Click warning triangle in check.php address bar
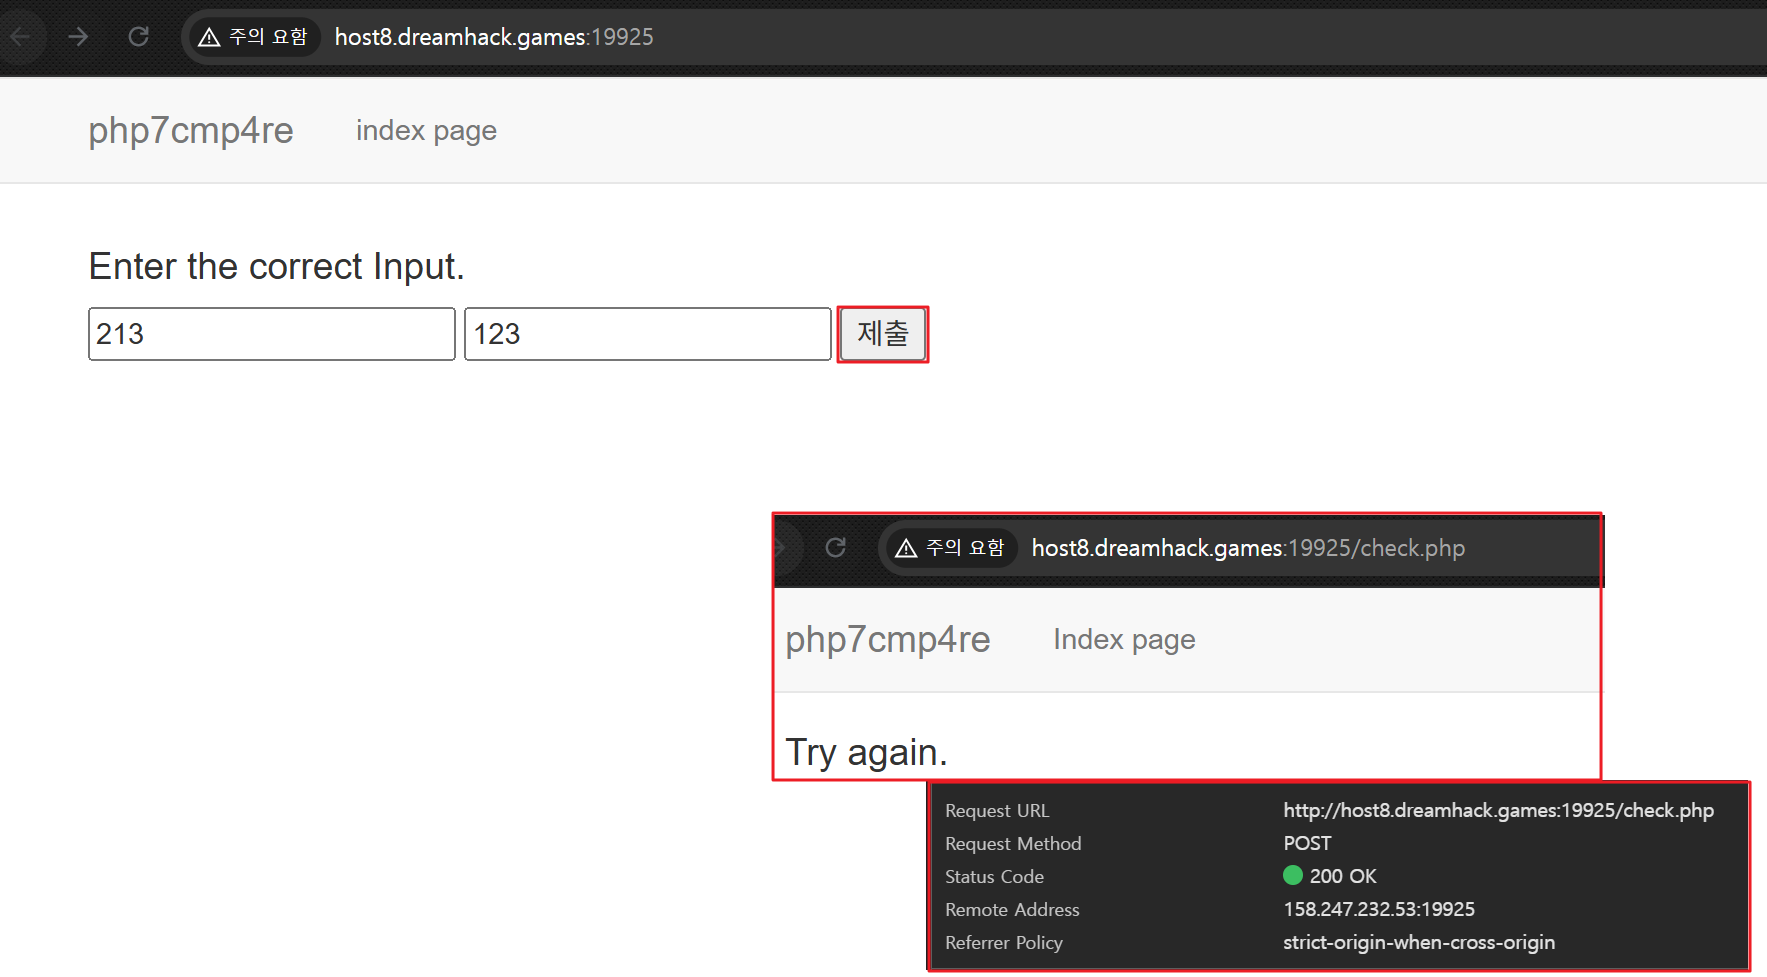The height and width of the screenshot is (977, 1767). point(906,548)
